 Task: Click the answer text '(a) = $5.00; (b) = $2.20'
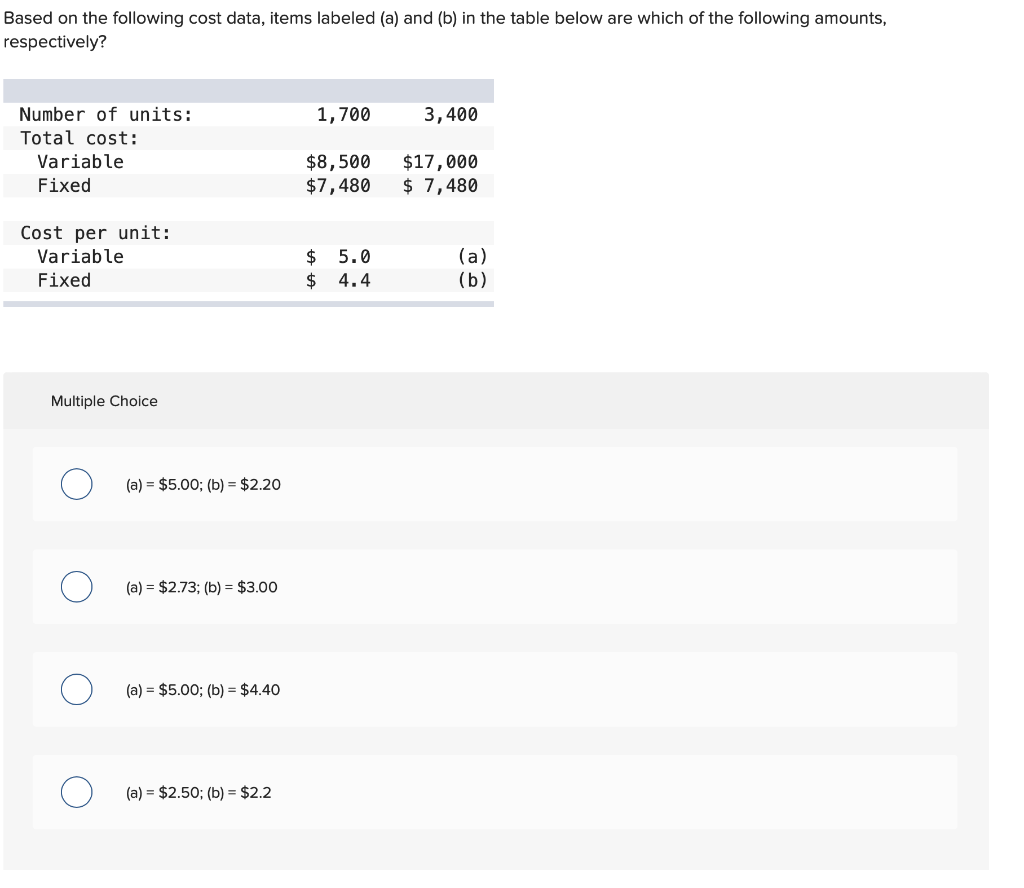click(x=203, y=484)
